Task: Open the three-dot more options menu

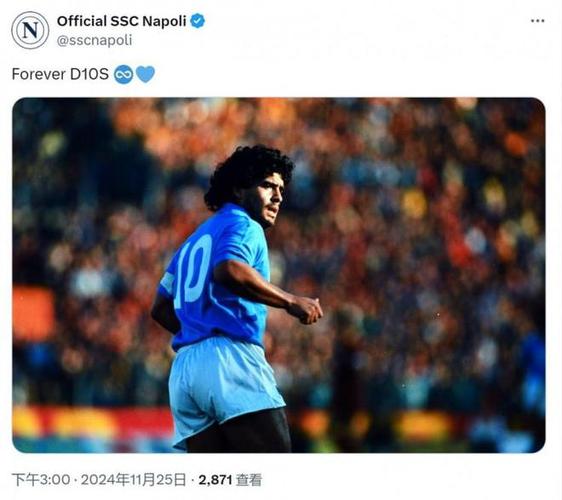Action: tap(537, 21)
